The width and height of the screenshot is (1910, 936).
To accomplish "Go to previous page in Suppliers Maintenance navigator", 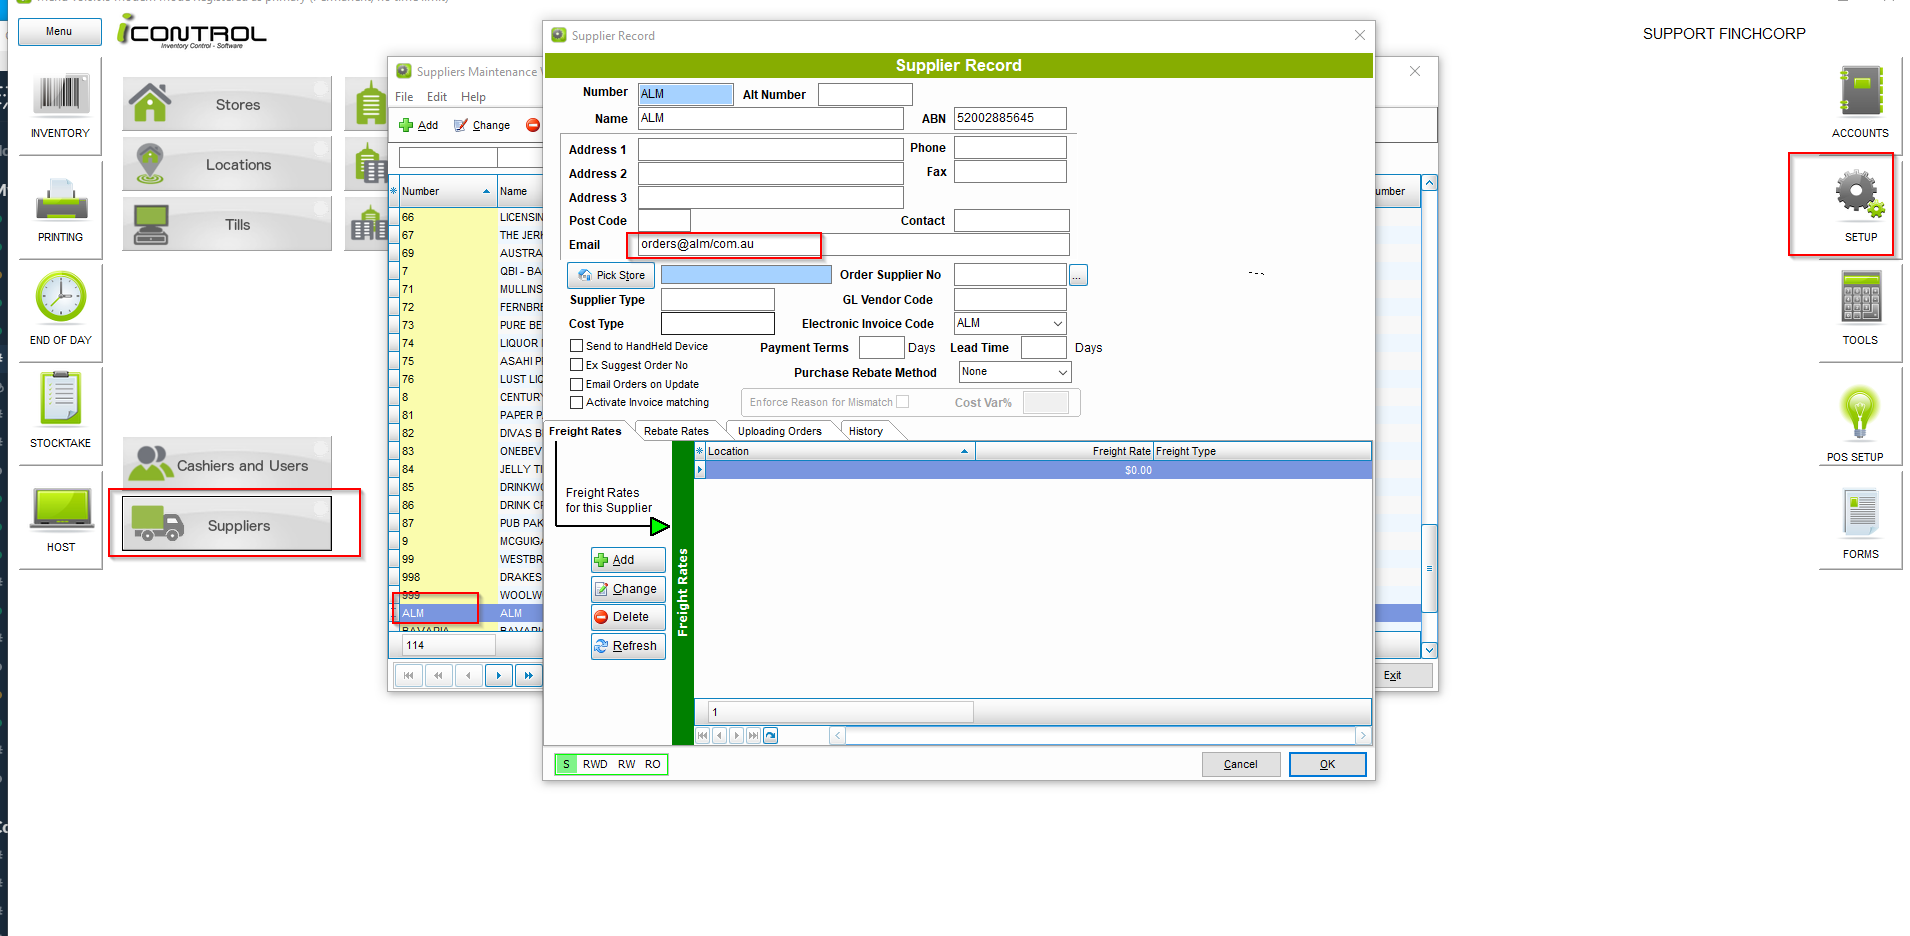I will coord(438,676).
